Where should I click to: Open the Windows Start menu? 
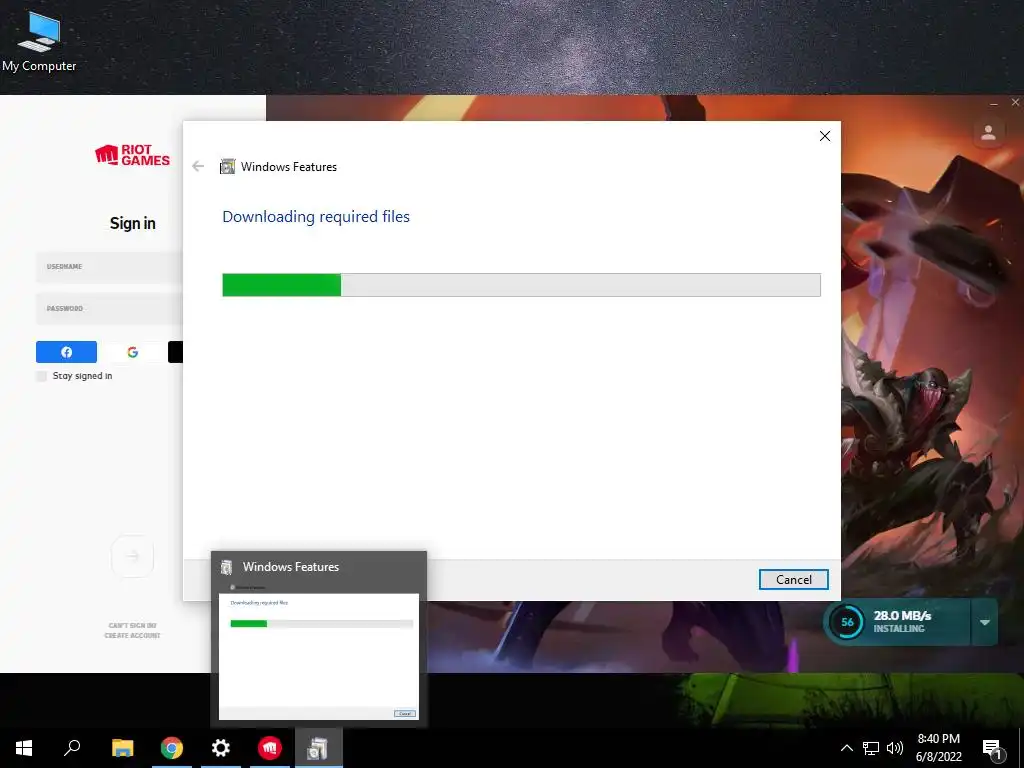(24, 748)
